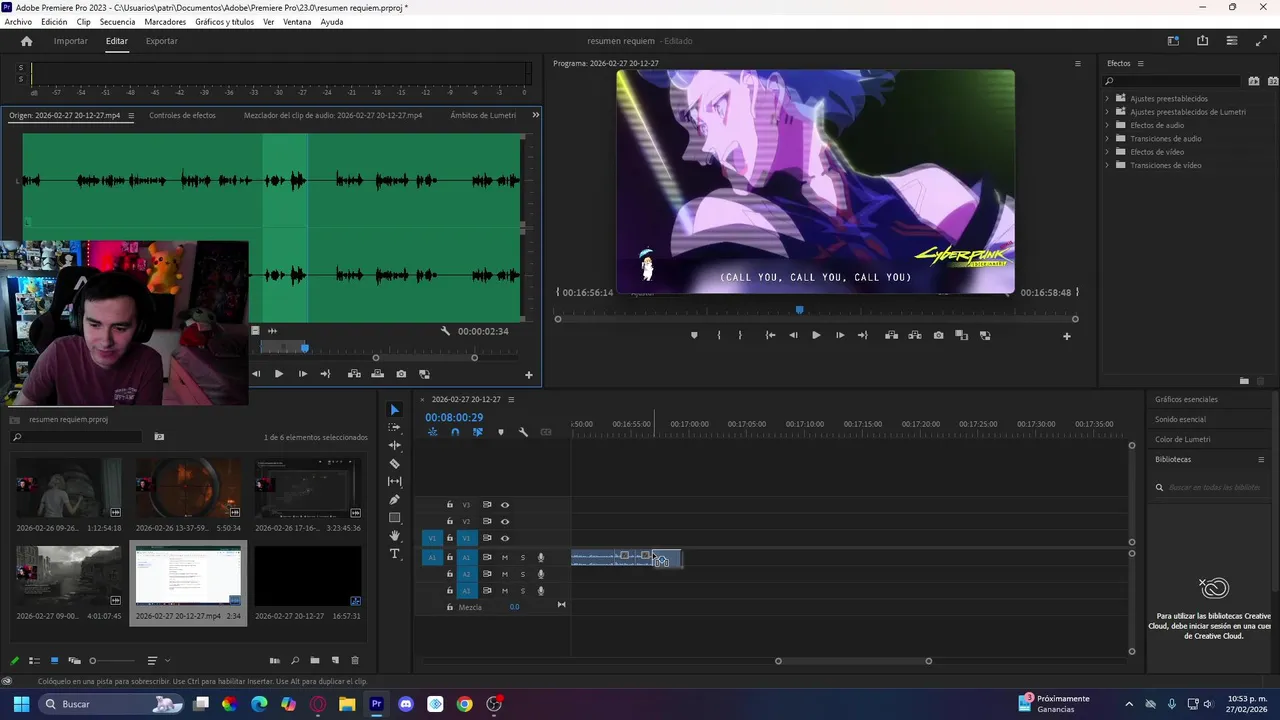1280x720 pixels.
Task: Open Efectos panel menu
Action: [1140, 63]
